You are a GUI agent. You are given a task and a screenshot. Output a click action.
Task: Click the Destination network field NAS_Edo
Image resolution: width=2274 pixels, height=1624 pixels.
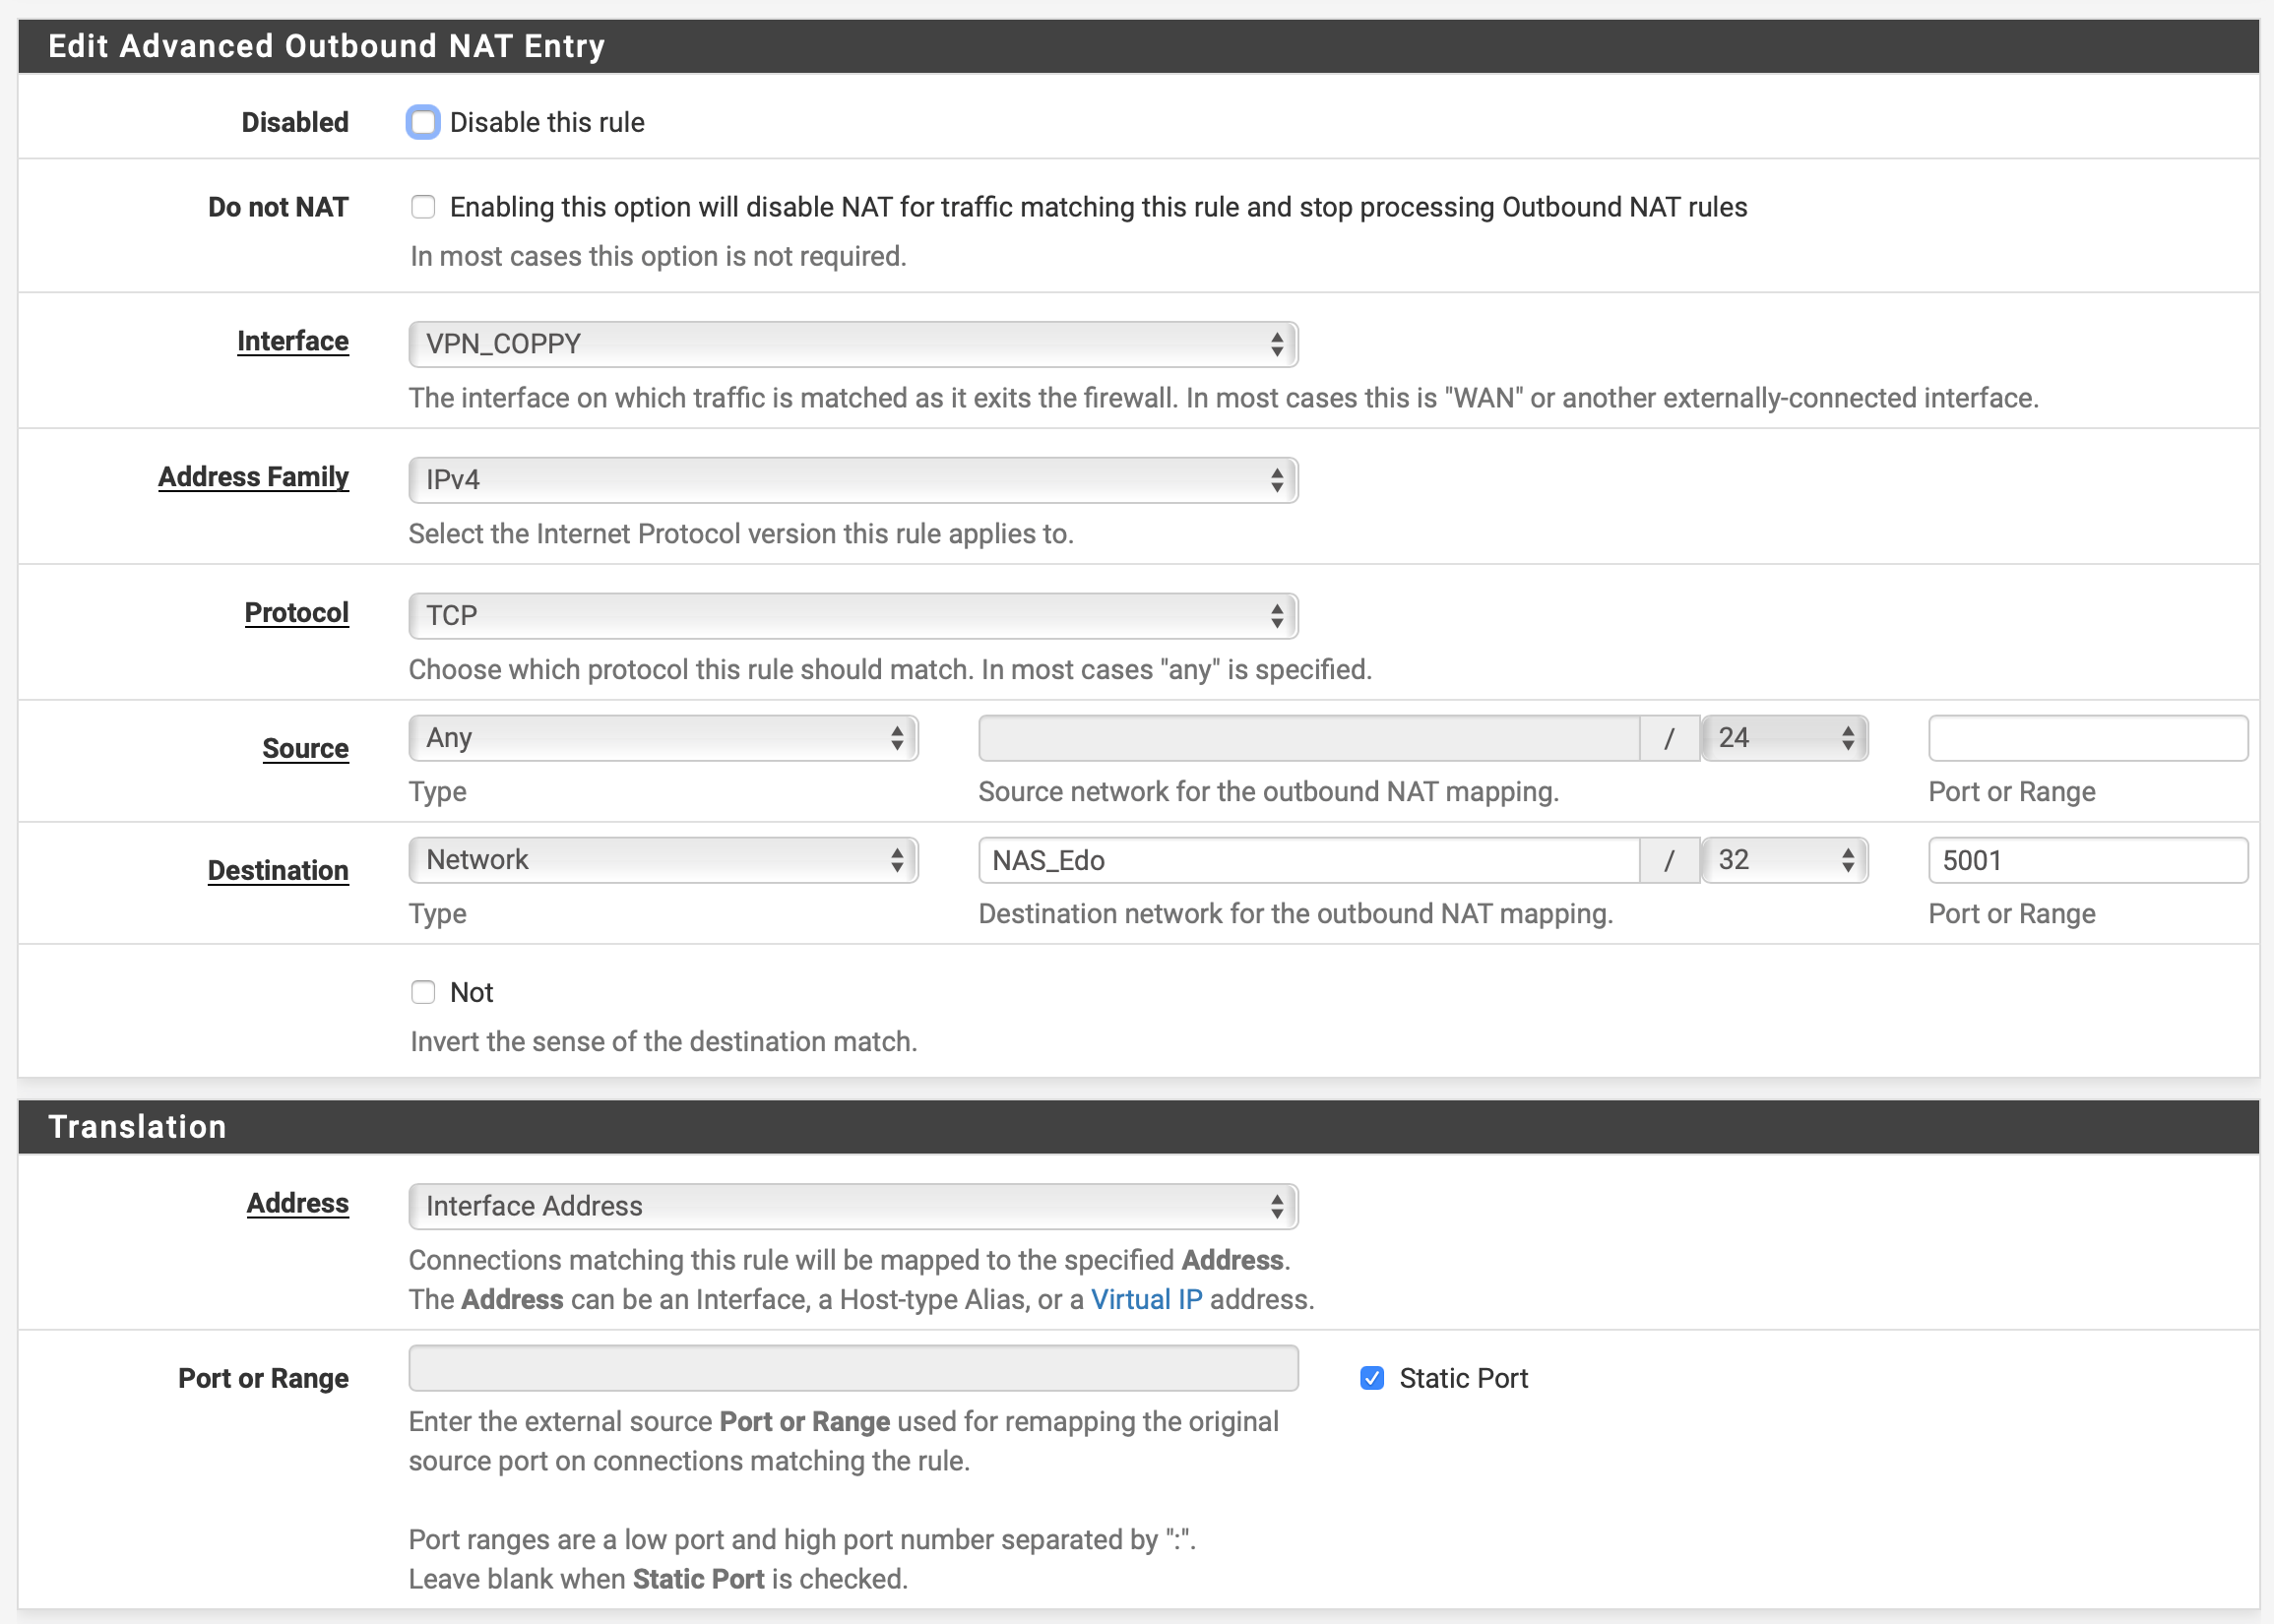coord(1308,860)
